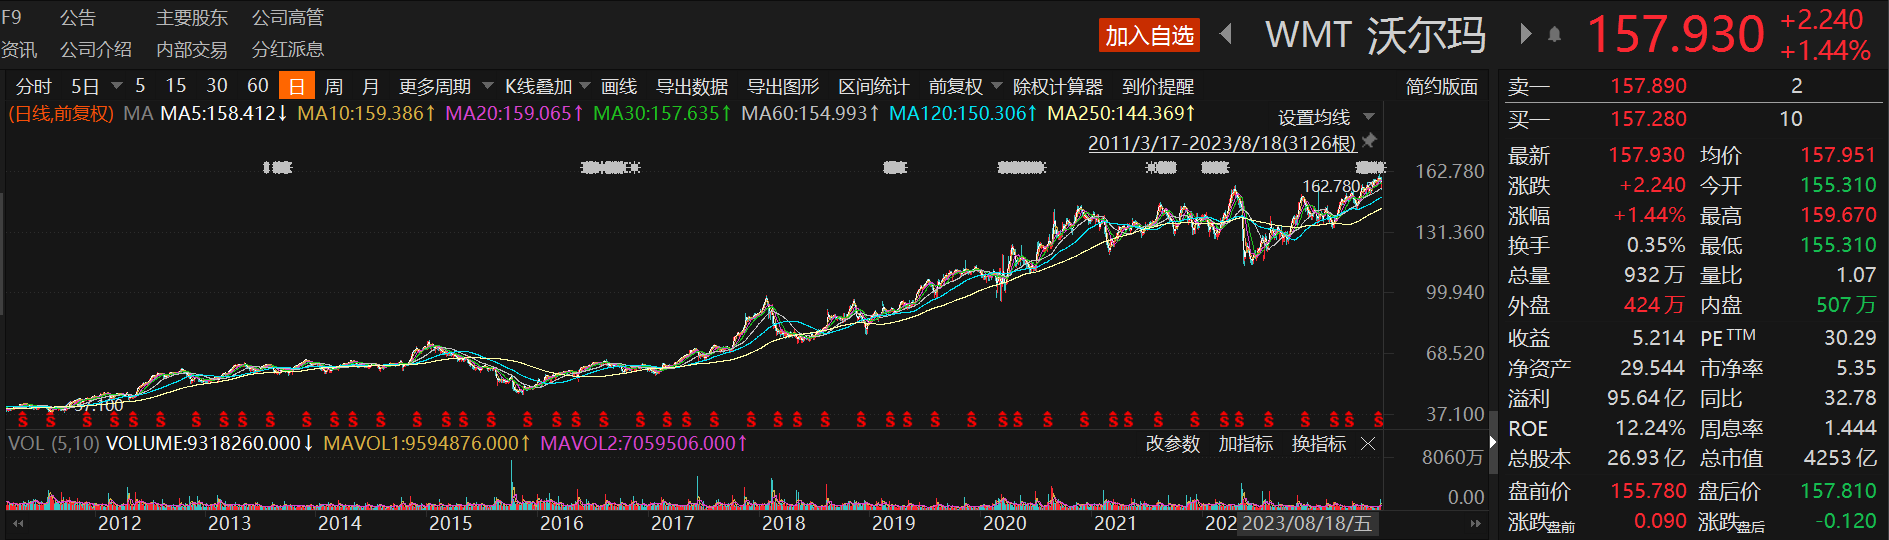Open 内部交易 insider trading

tap(192, 49)
